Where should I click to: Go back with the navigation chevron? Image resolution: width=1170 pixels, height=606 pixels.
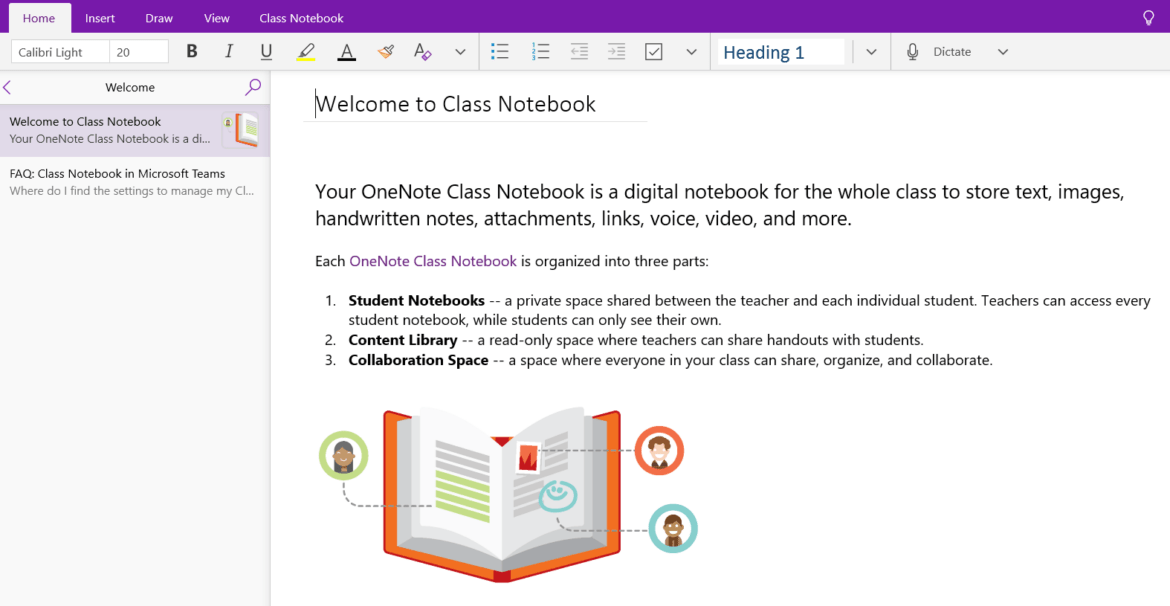tap(7, 87)
